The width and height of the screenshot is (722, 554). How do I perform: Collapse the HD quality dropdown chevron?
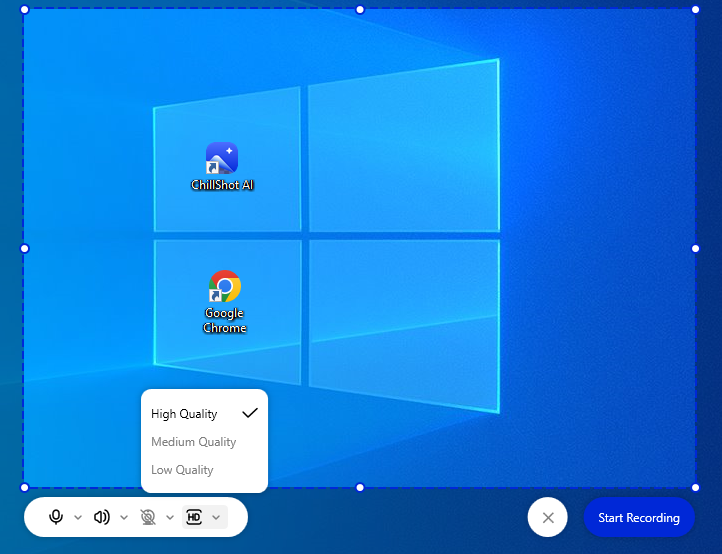[x=216, y=518]
